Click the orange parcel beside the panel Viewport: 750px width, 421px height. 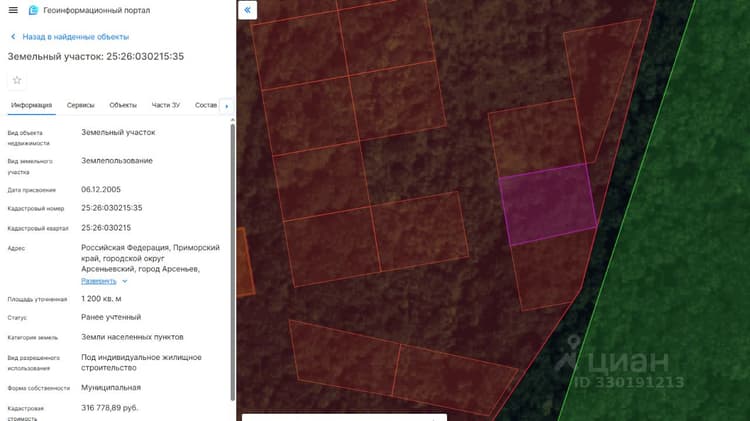[x=245, y=261]
